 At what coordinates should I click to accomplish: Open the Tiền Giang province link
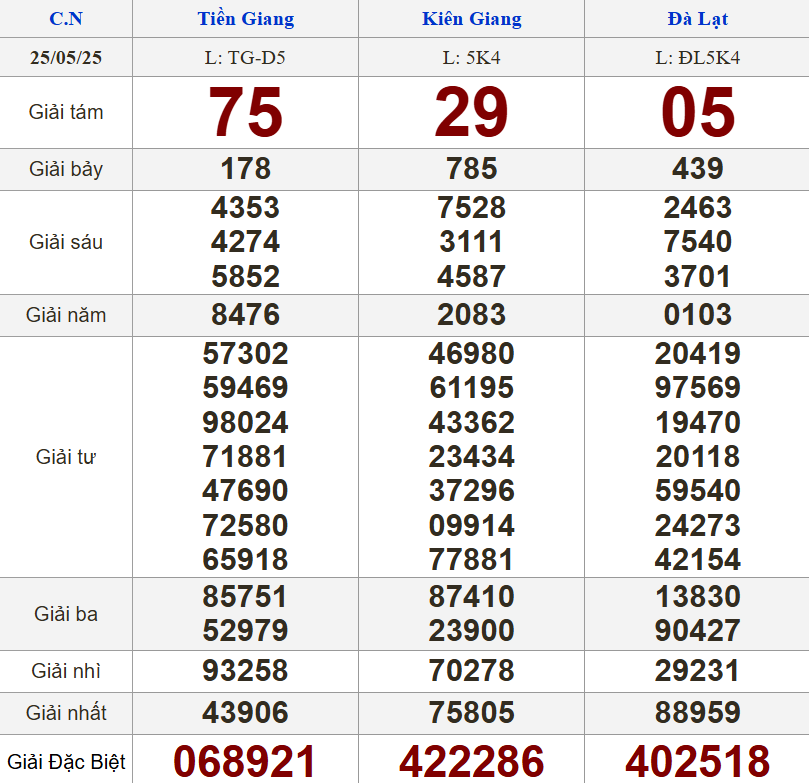(x=245, y=19)
